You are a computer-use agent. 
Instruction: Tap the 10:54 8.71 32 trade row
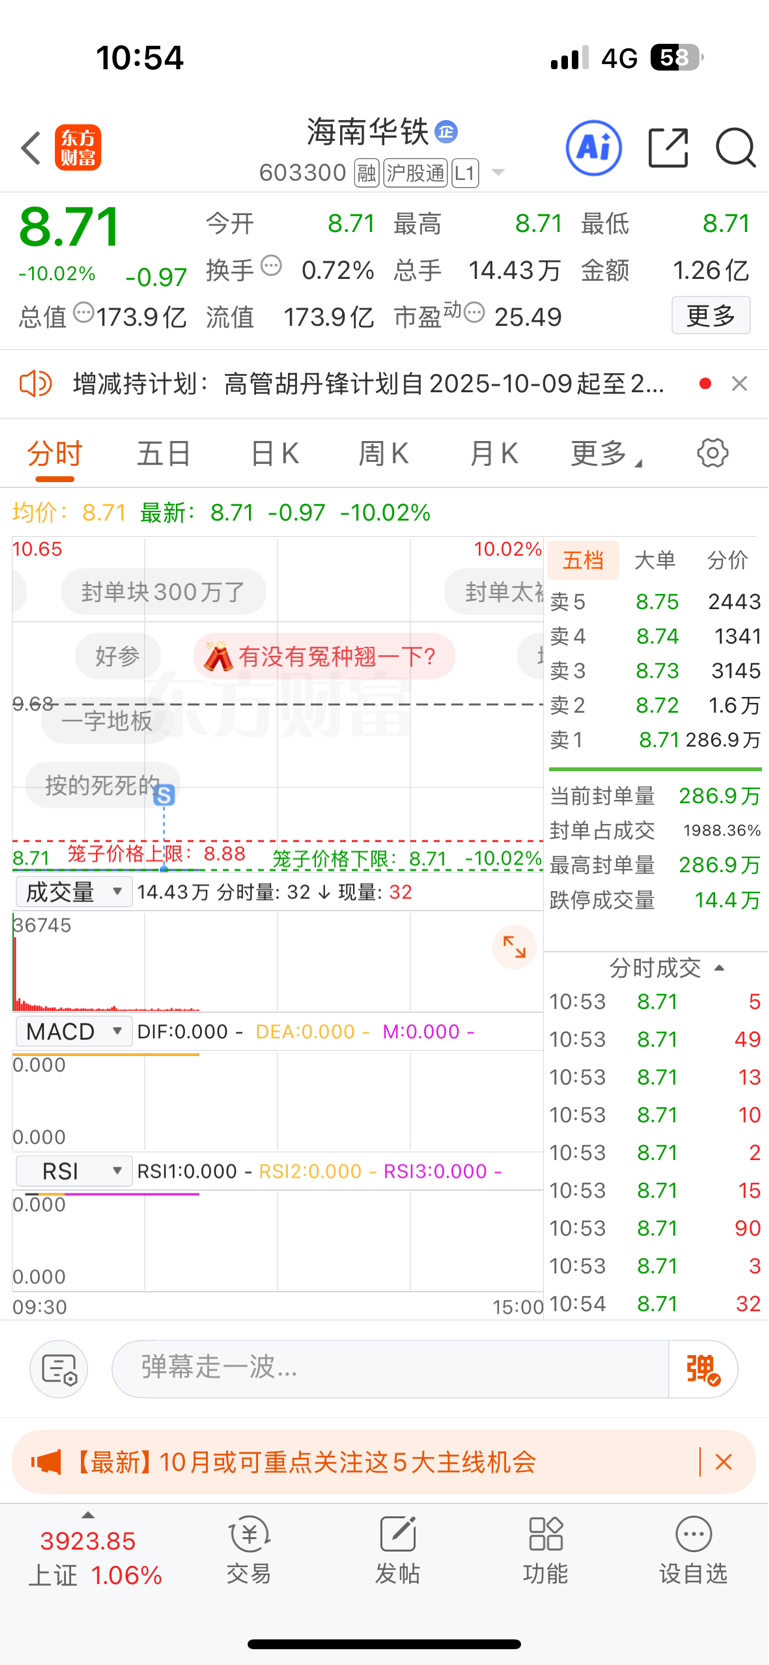click(x=656, y=1304)
